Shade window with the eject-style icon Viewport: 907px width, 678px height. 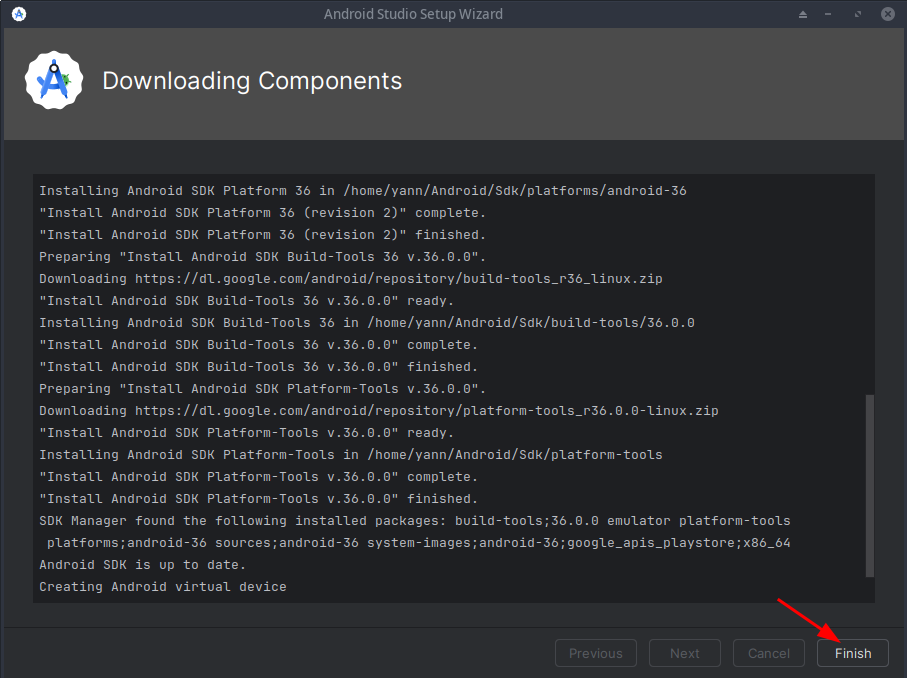(802, 14)
